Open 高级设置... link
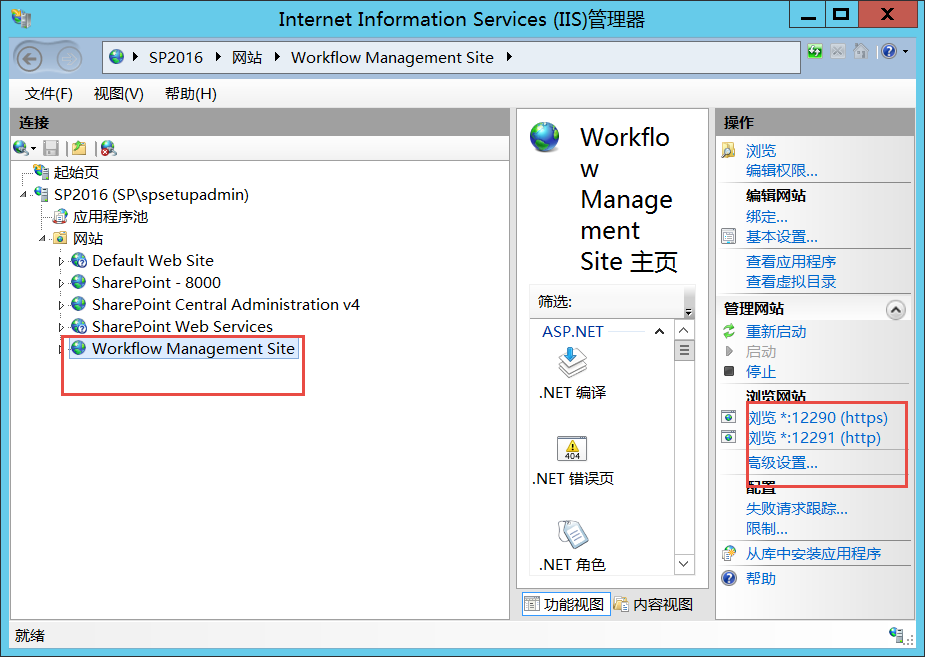925x657 pixels. coord(782,462)
